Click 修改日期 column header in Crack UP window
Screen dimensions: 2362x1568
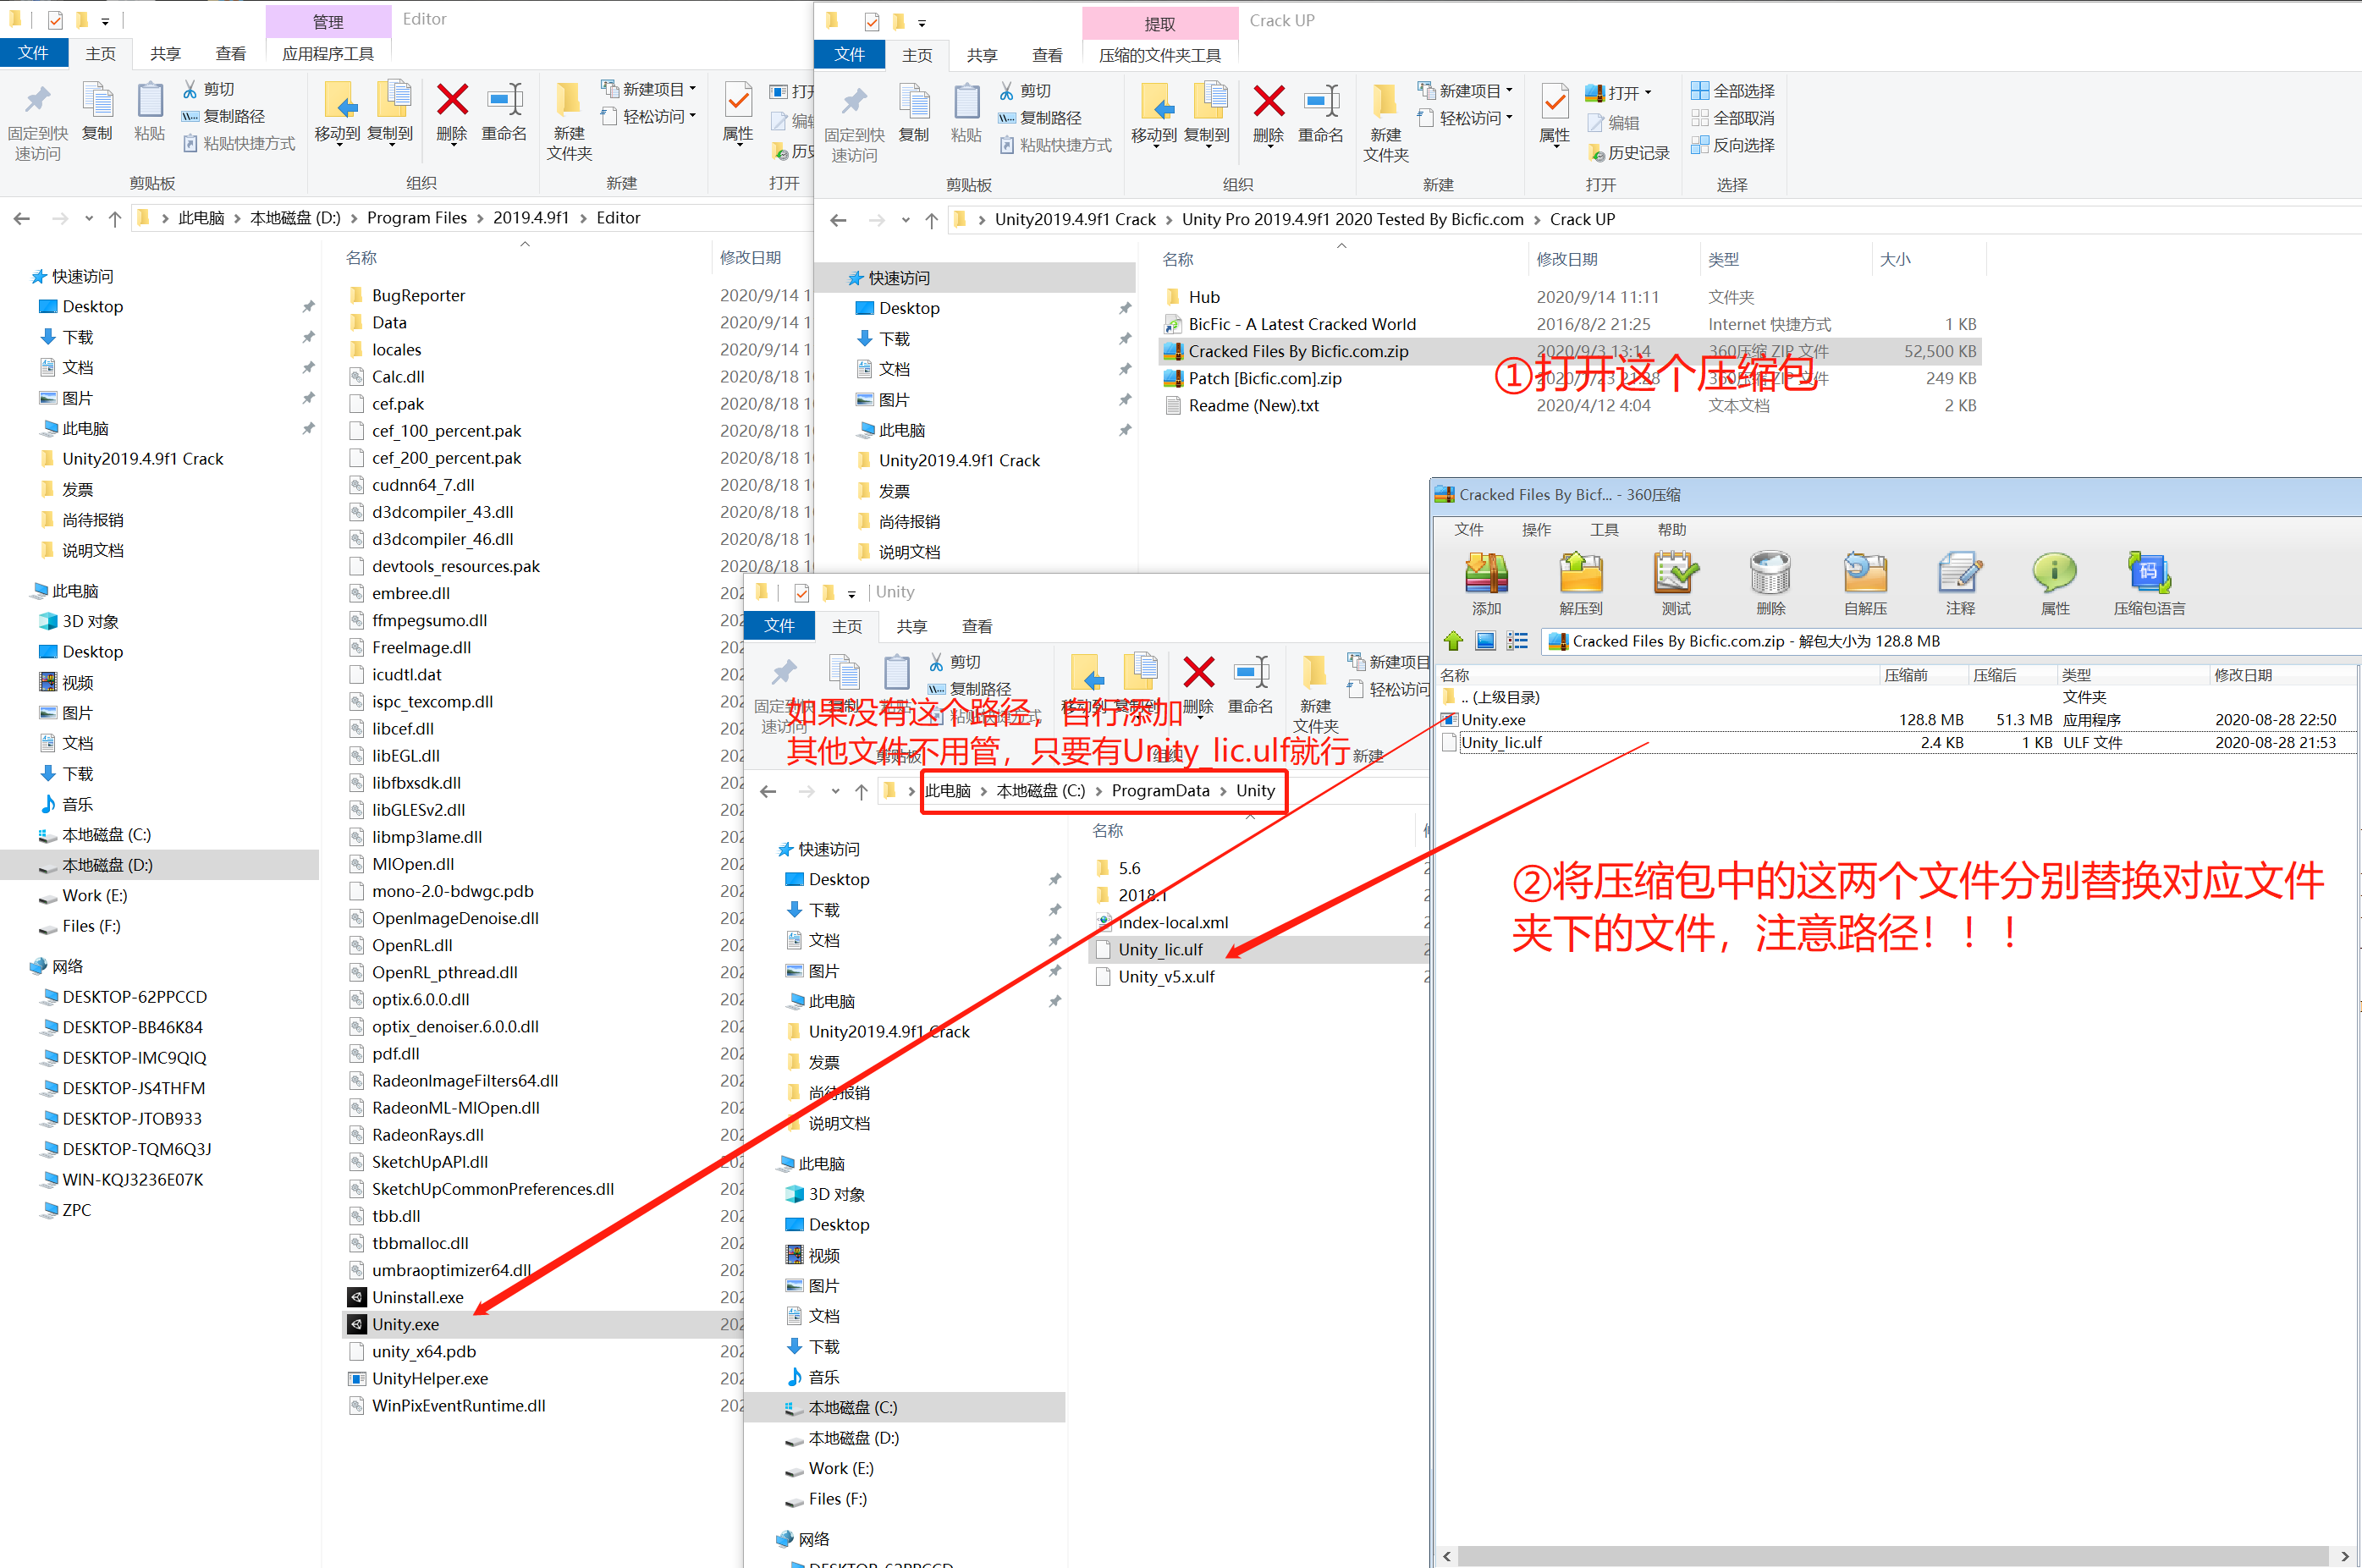pyautogui.click(x=1567, y=260)
